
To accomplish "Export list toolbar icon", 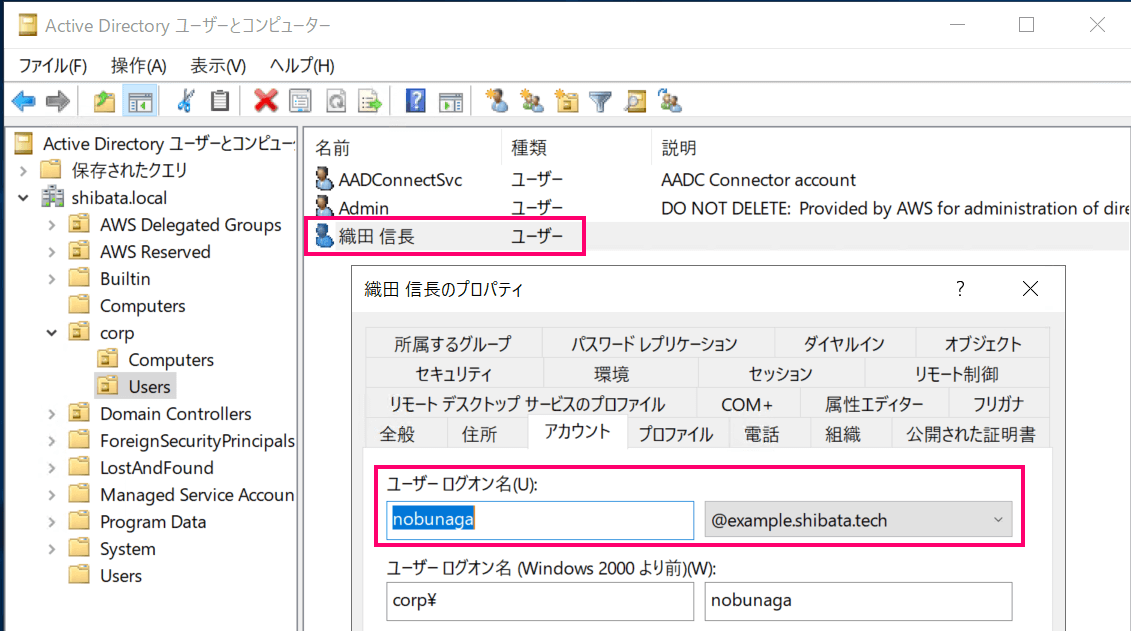I will 370,101.
